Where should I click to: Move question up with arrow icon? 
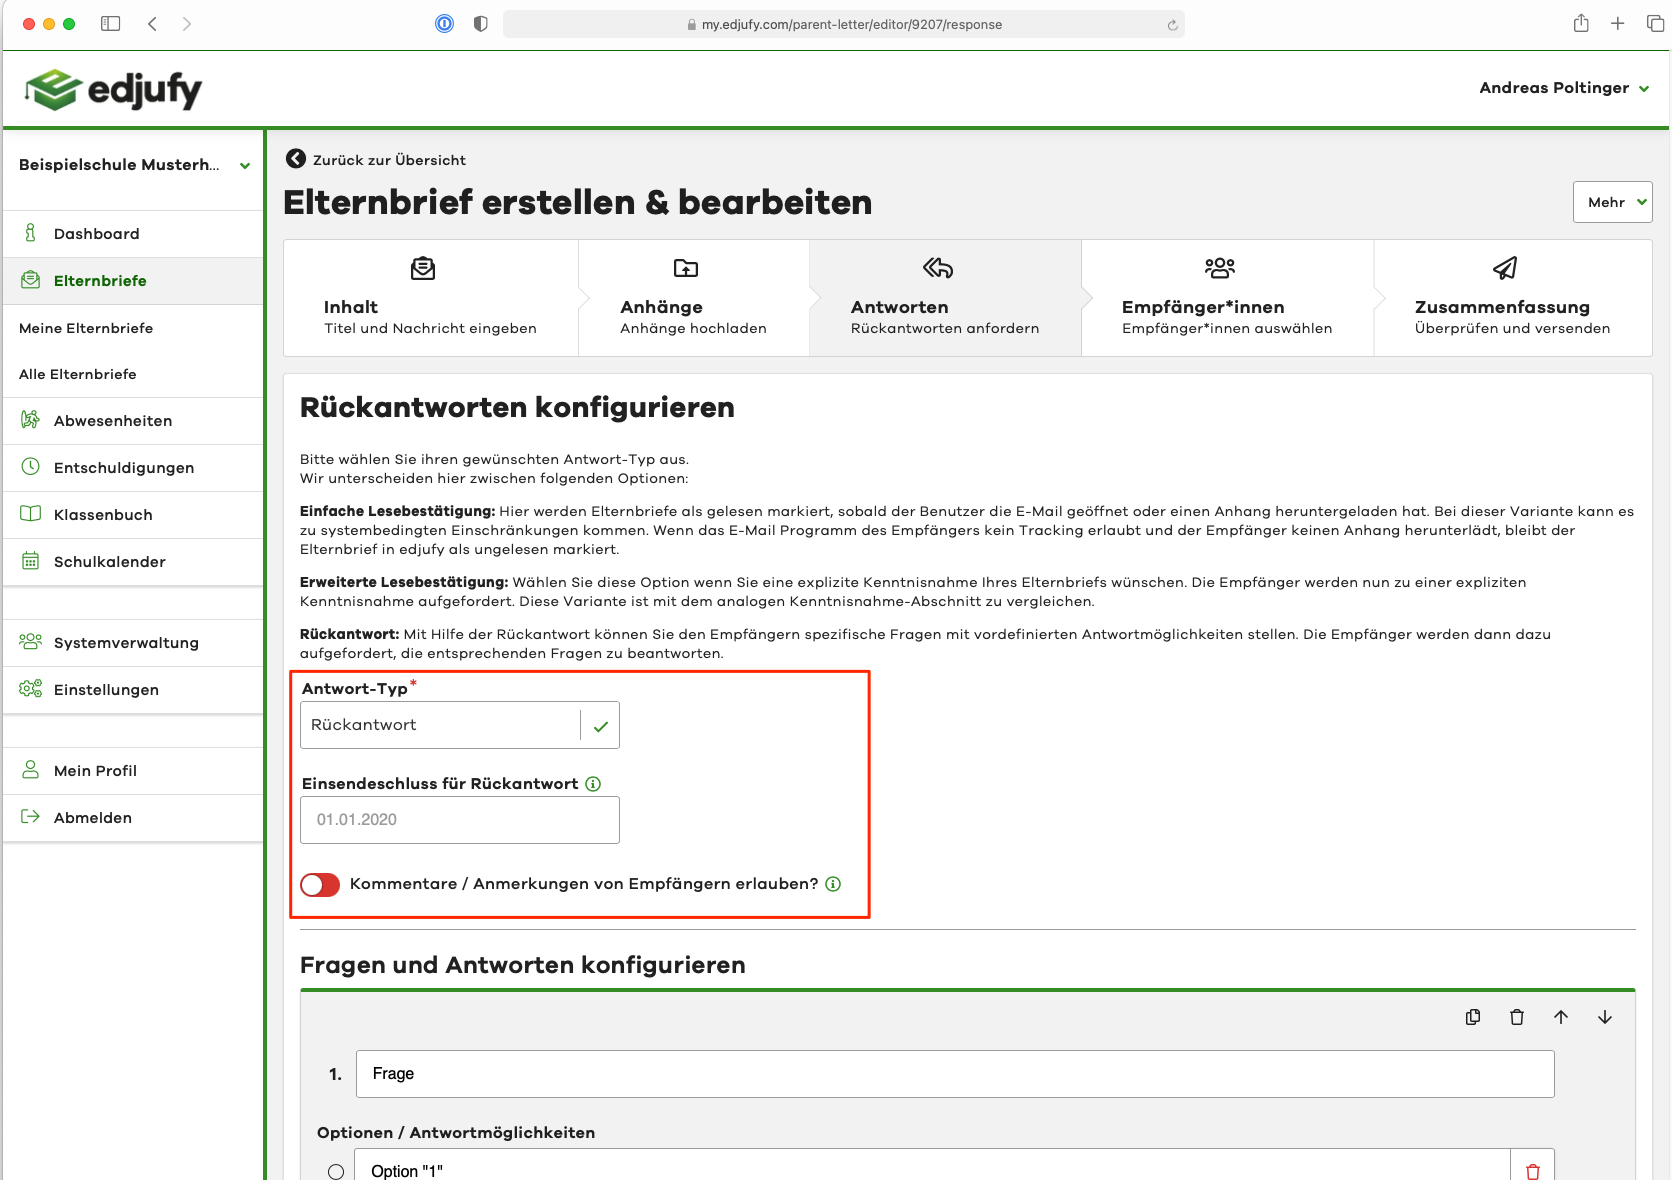point(1561,1017)
